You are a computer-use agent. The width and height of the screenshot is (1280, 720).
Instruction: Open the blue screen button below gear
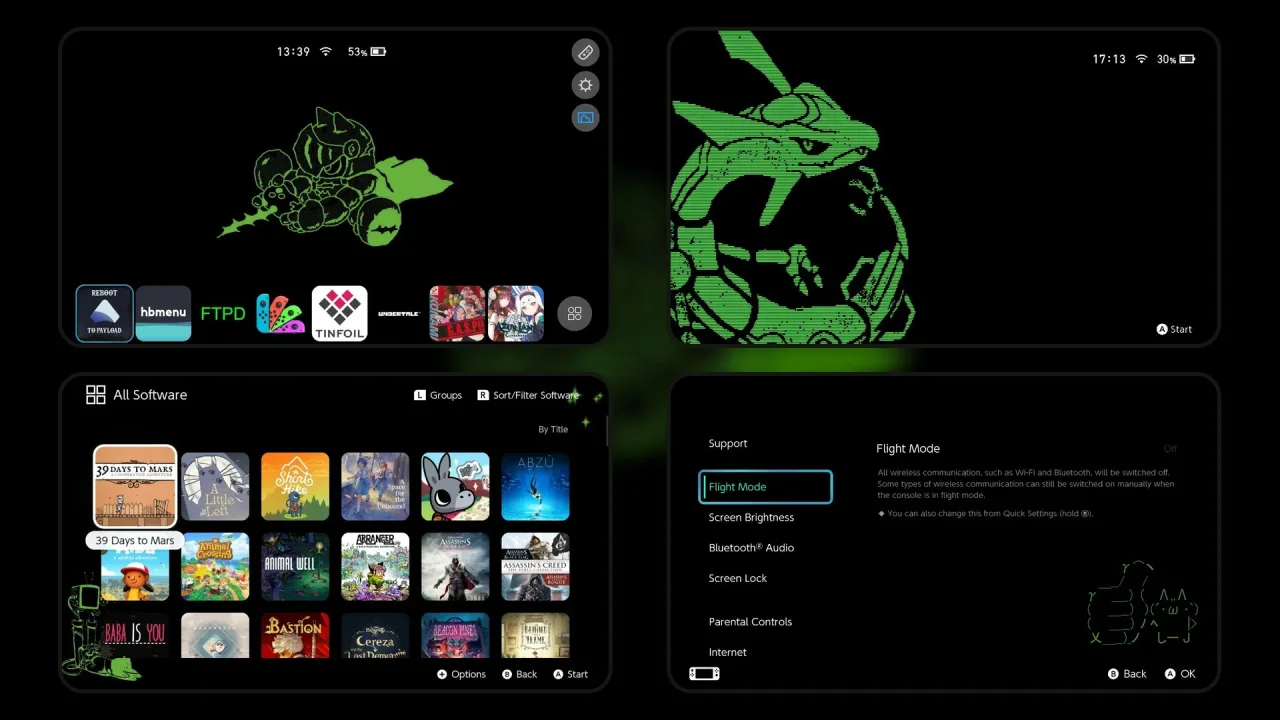tap(586, 118)
